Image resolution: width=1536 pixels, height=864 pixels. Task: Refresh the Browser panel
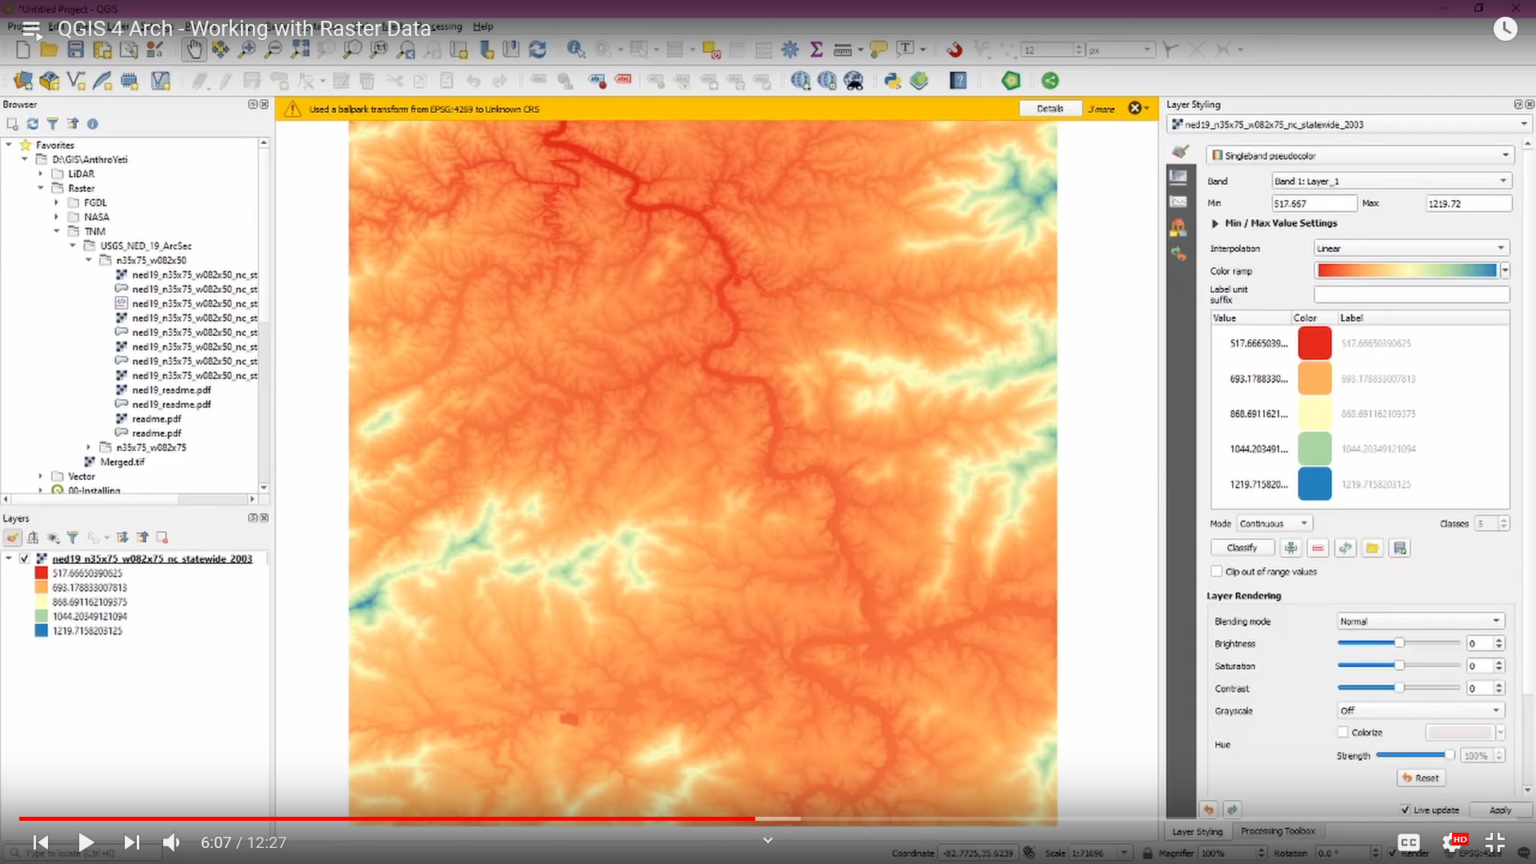33,123
